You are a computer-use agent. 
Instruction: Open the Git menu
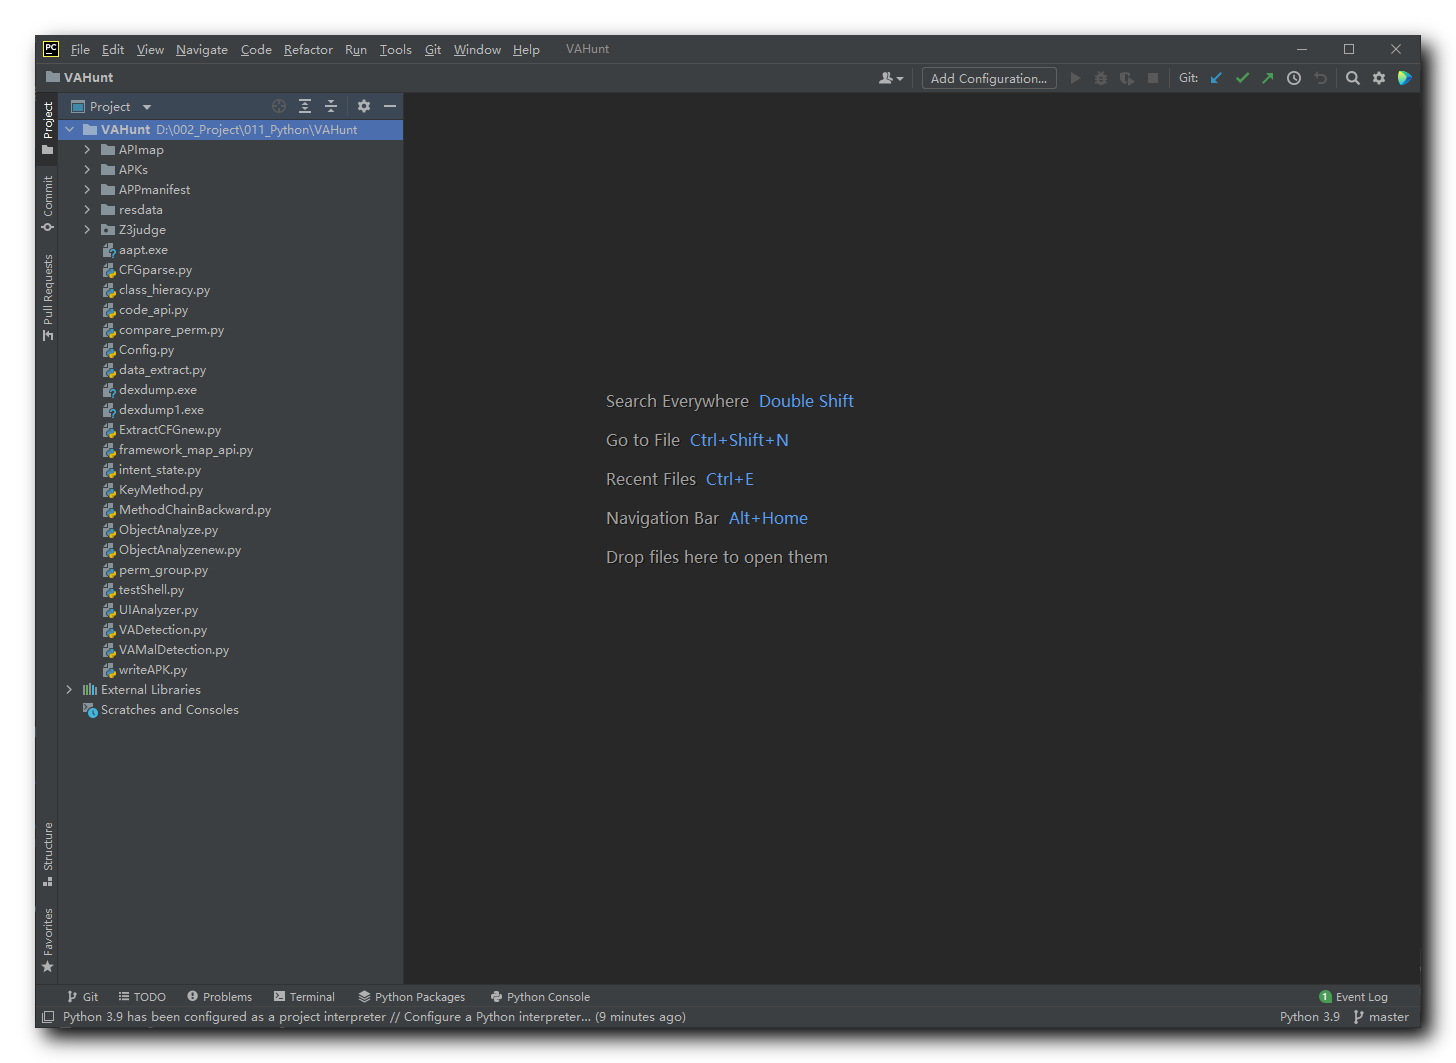click(x=433, y=49)
